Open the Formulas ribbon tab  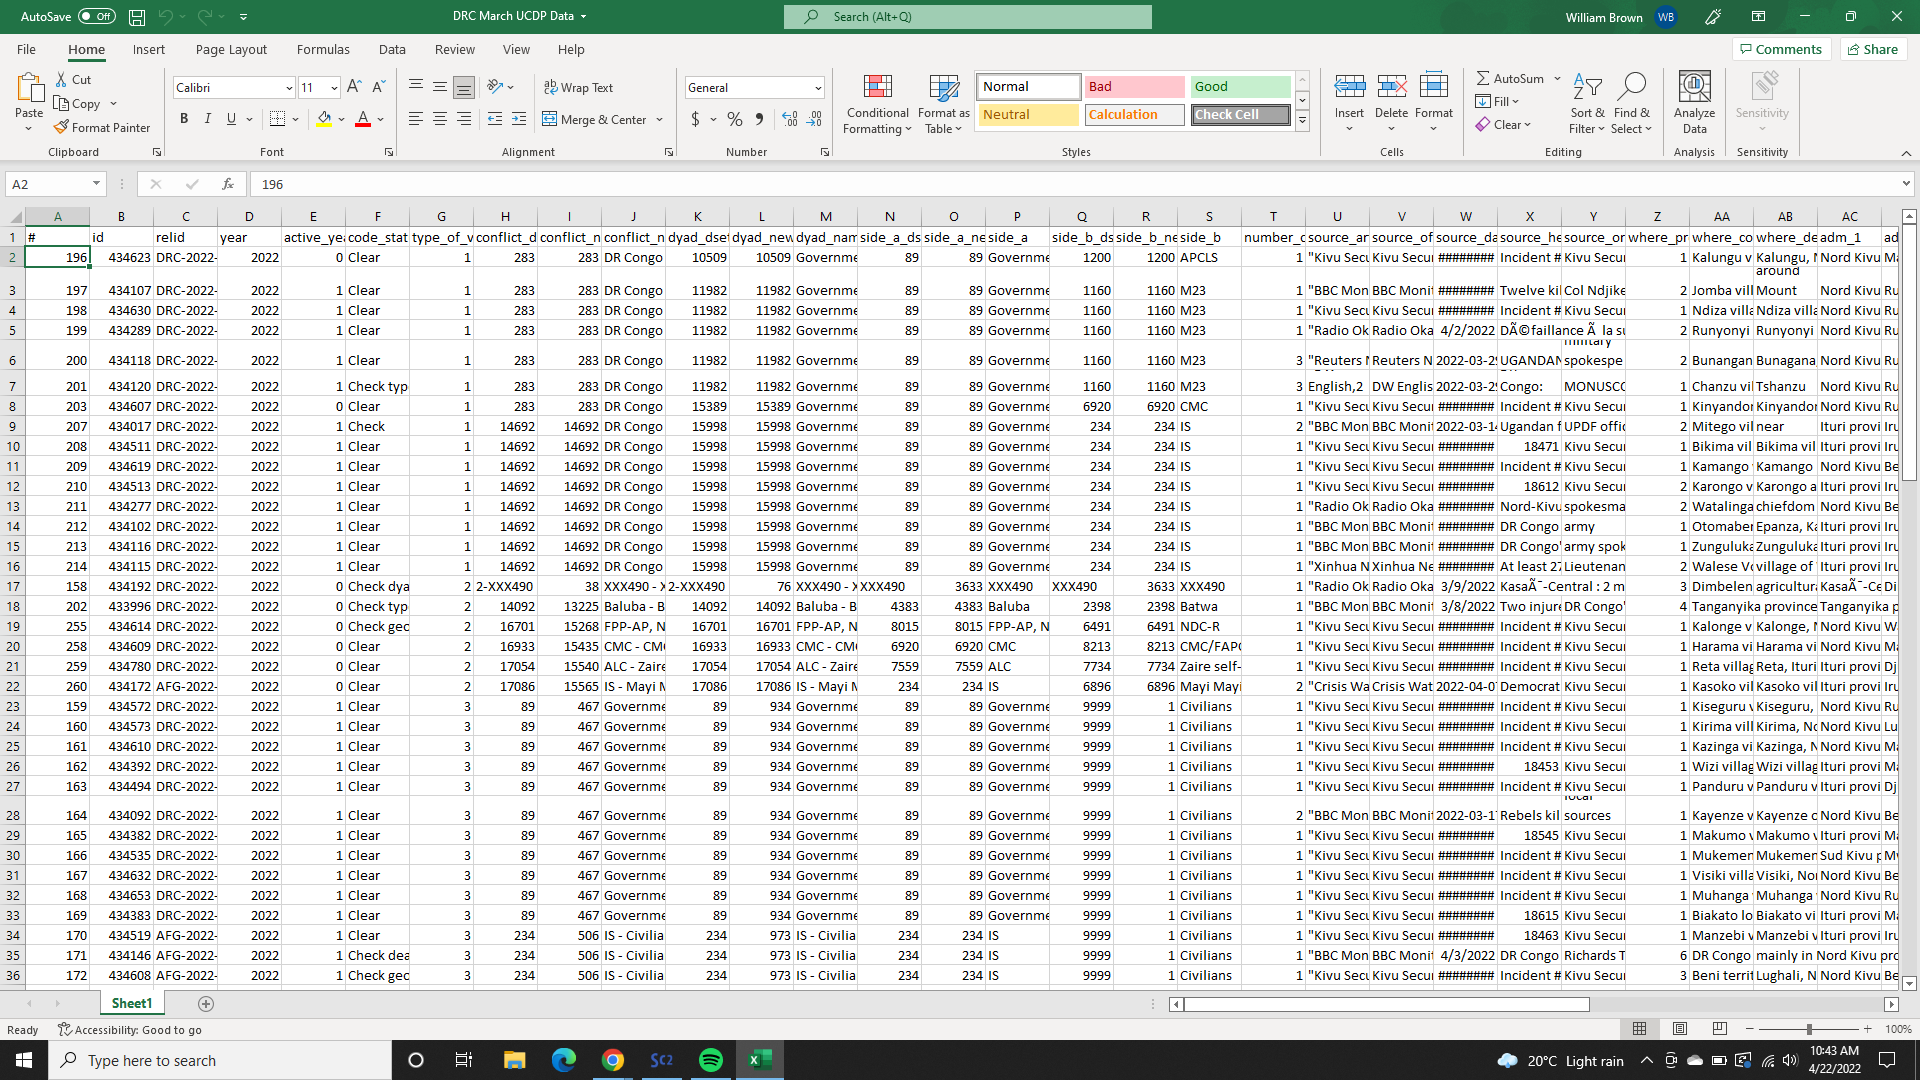tap(323, 49)
